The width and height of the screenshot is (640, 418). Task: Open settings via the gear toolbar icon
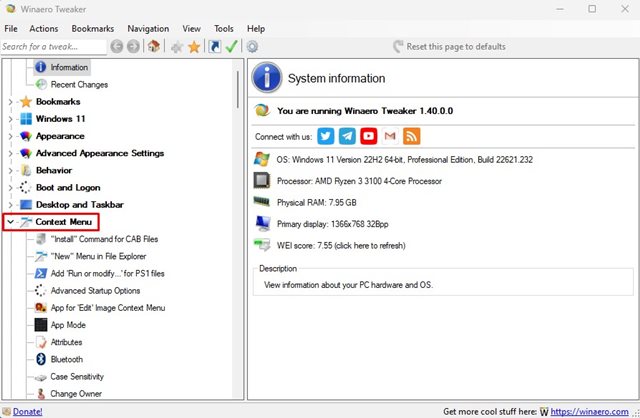[252, 47]
